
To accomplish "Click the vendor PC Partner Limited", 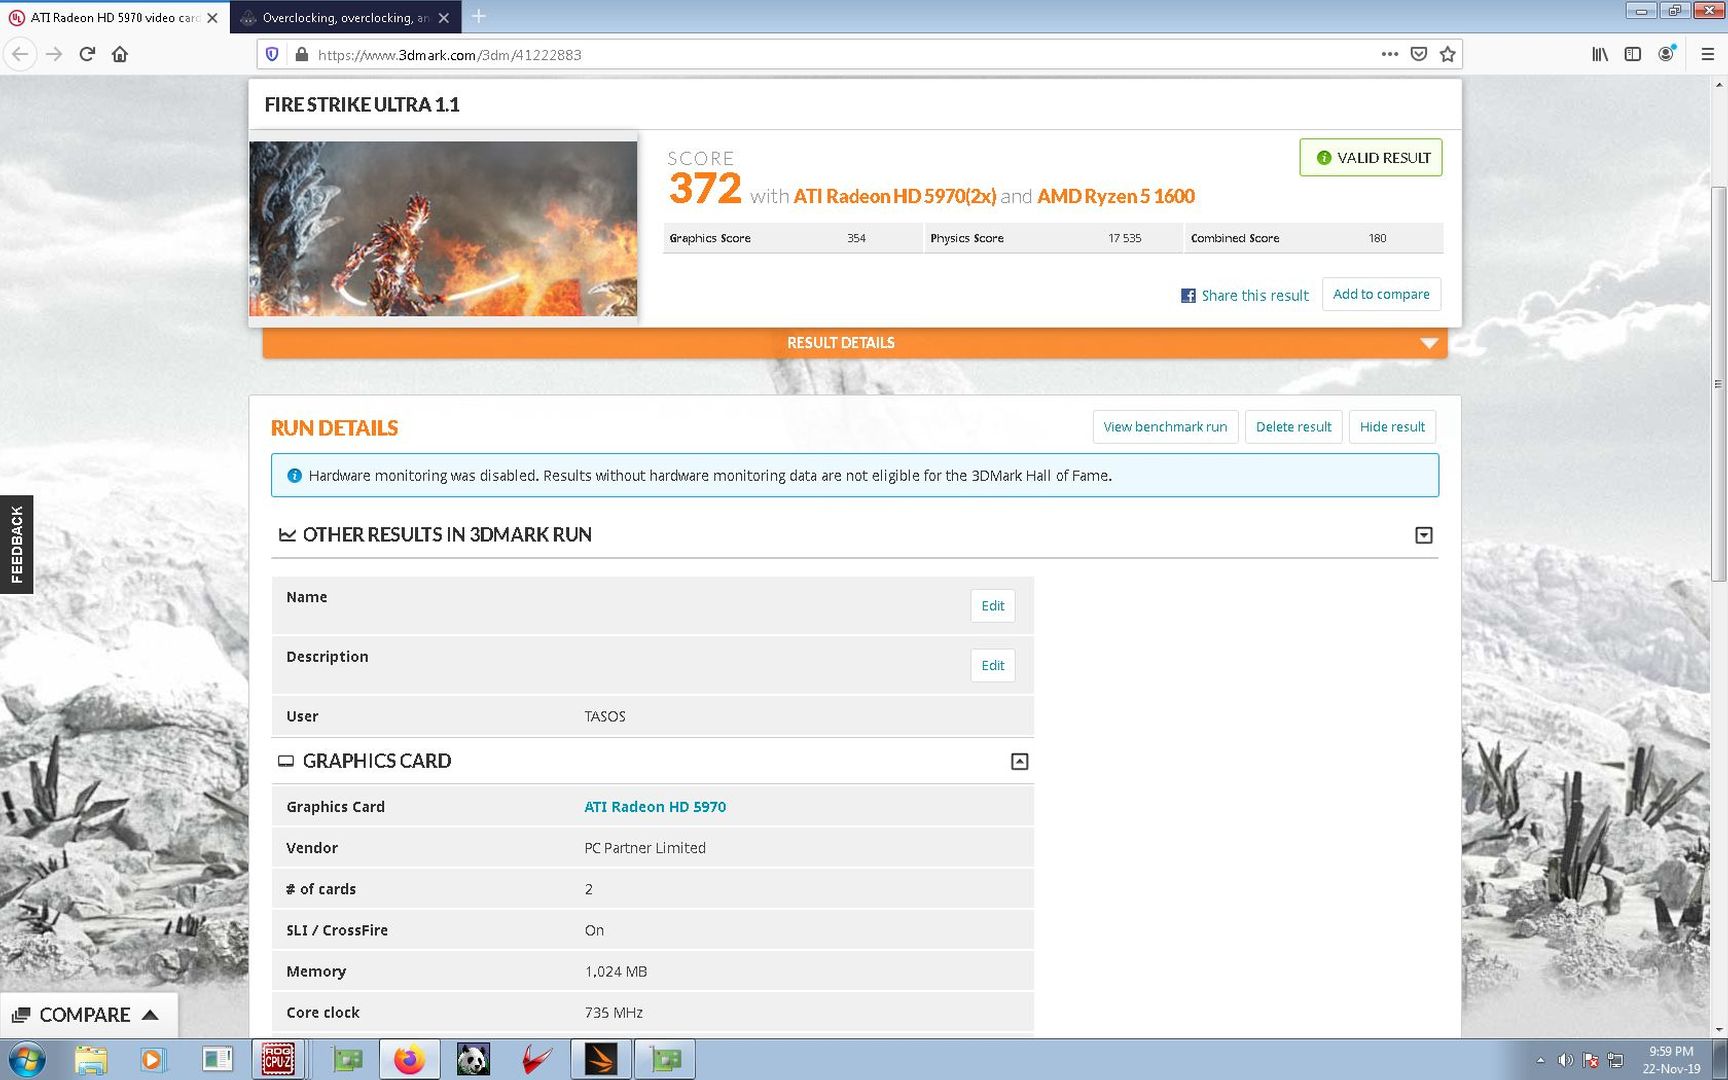I will (645, 848).
